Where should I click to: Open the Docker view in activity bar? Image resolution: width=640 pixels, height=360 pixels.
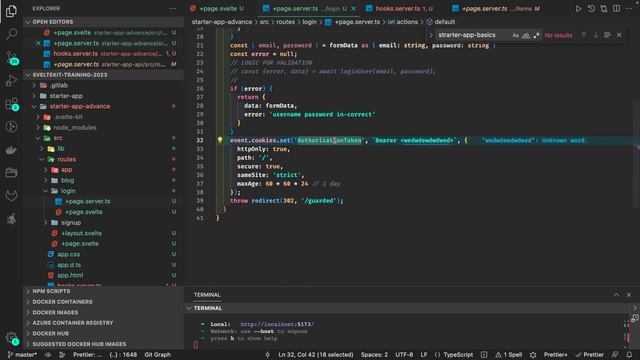(11, 150)
